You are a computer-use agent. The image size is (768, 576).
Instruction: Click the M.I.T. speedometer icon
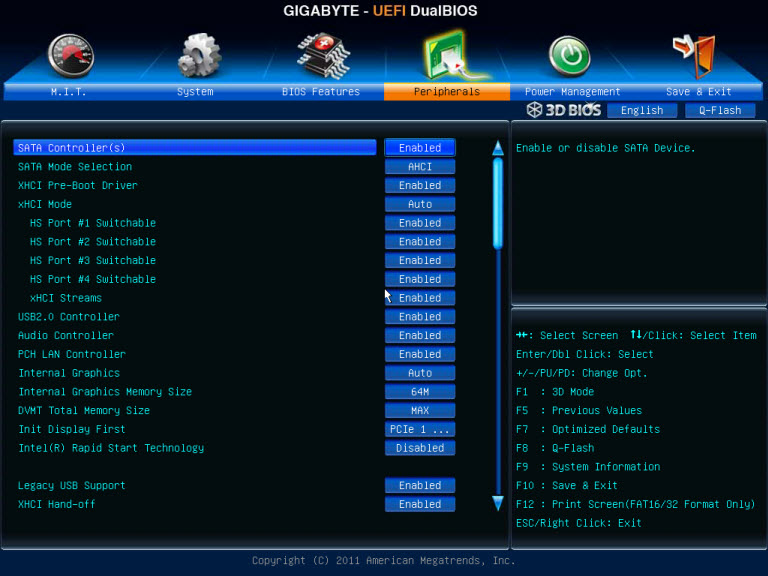click(x=71, y=55)
